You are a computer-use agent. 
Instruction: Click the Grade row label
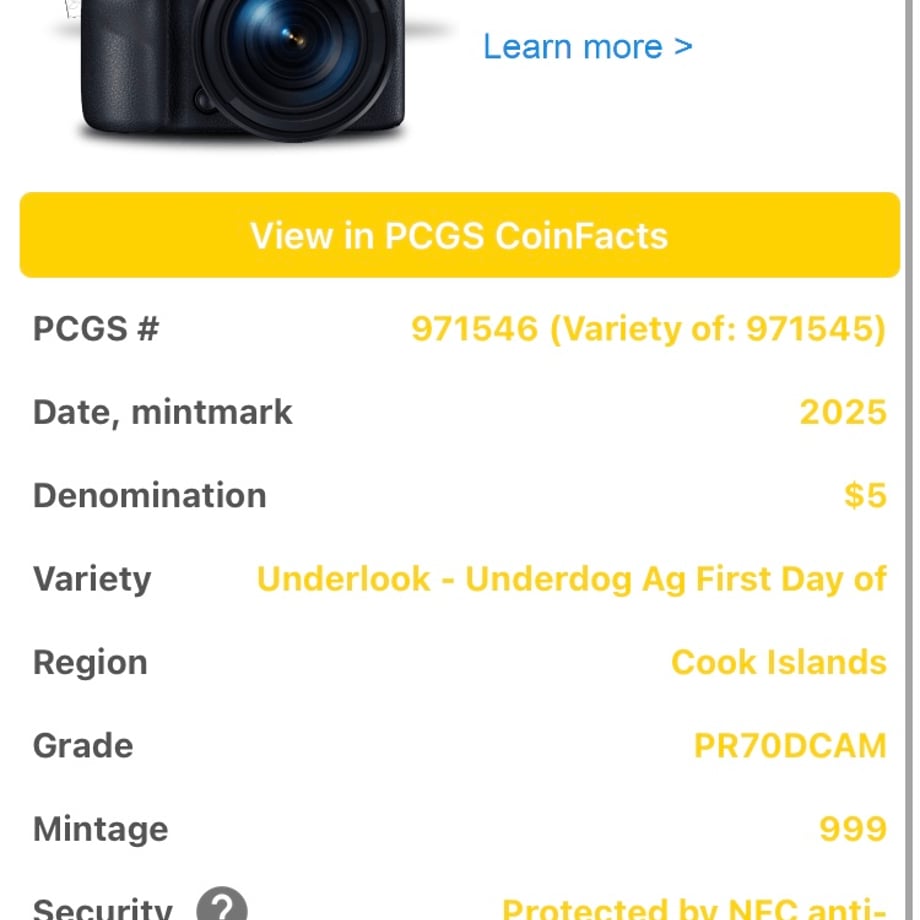coord(83,746)
